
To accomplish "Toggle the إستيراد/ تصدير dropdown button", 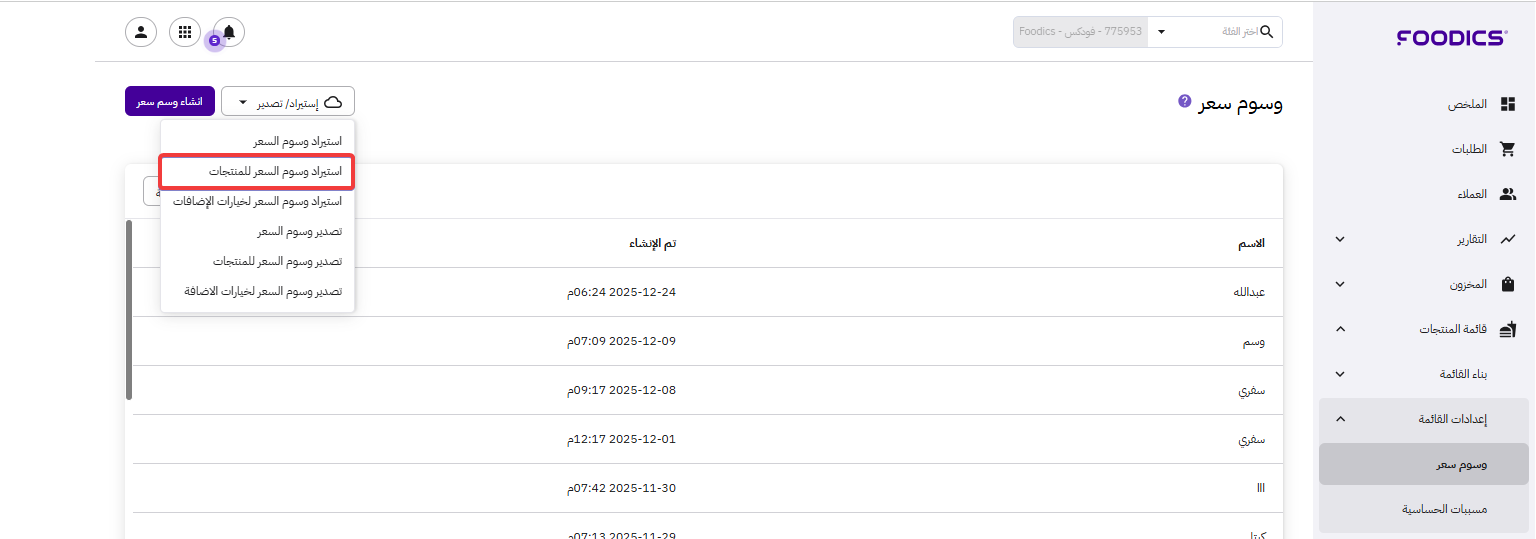I will (288, 102).
